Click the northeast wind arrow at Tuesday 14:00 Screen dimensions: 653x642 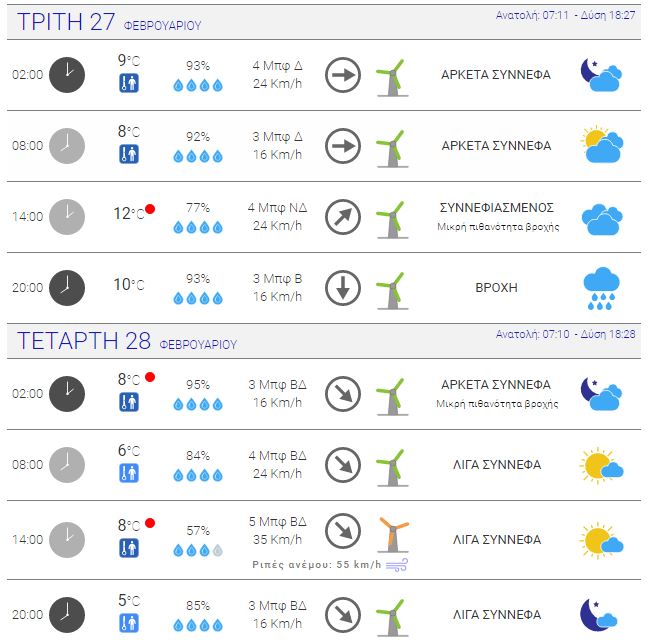343,217
